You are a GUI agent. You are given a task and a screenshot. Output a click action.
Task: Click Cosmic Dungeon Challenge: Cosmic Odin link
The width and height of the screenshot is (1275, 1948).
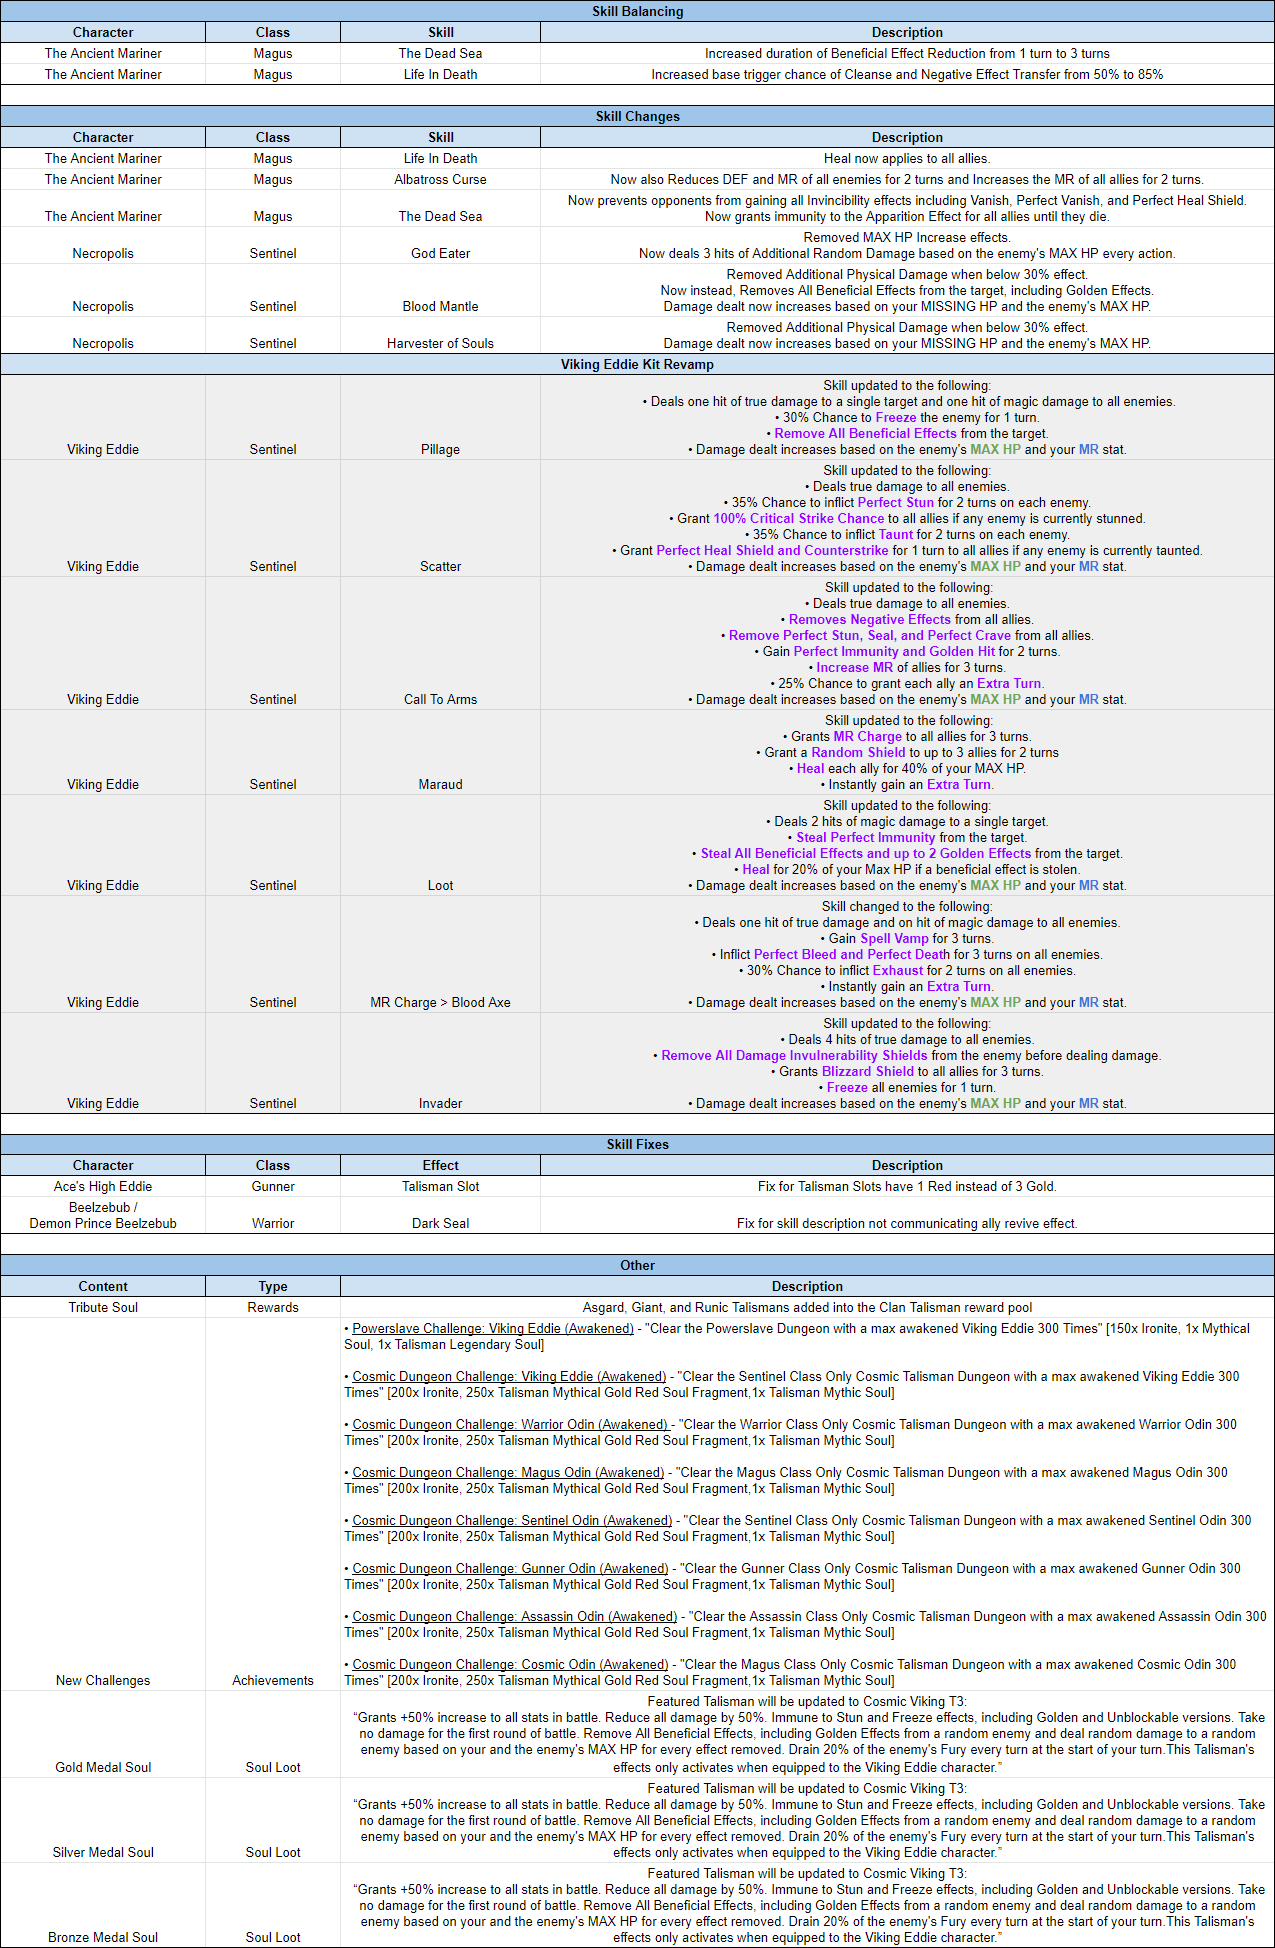point(510,1665)
